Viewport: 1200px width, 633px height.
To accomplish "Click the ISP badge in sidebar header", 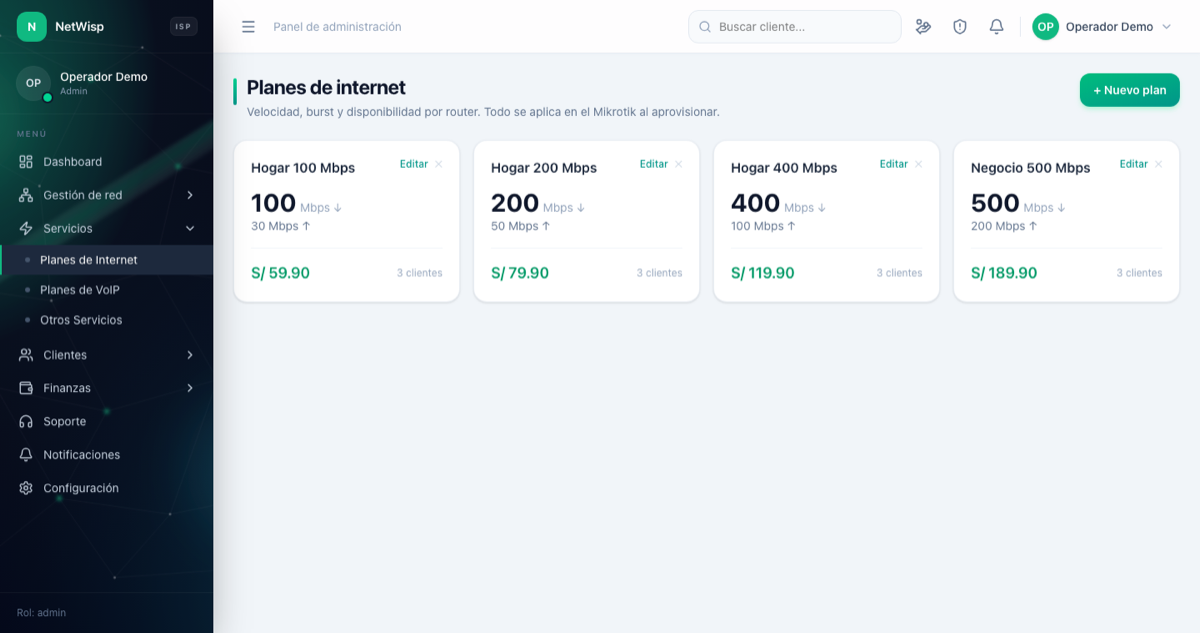I will pos(183,27).
